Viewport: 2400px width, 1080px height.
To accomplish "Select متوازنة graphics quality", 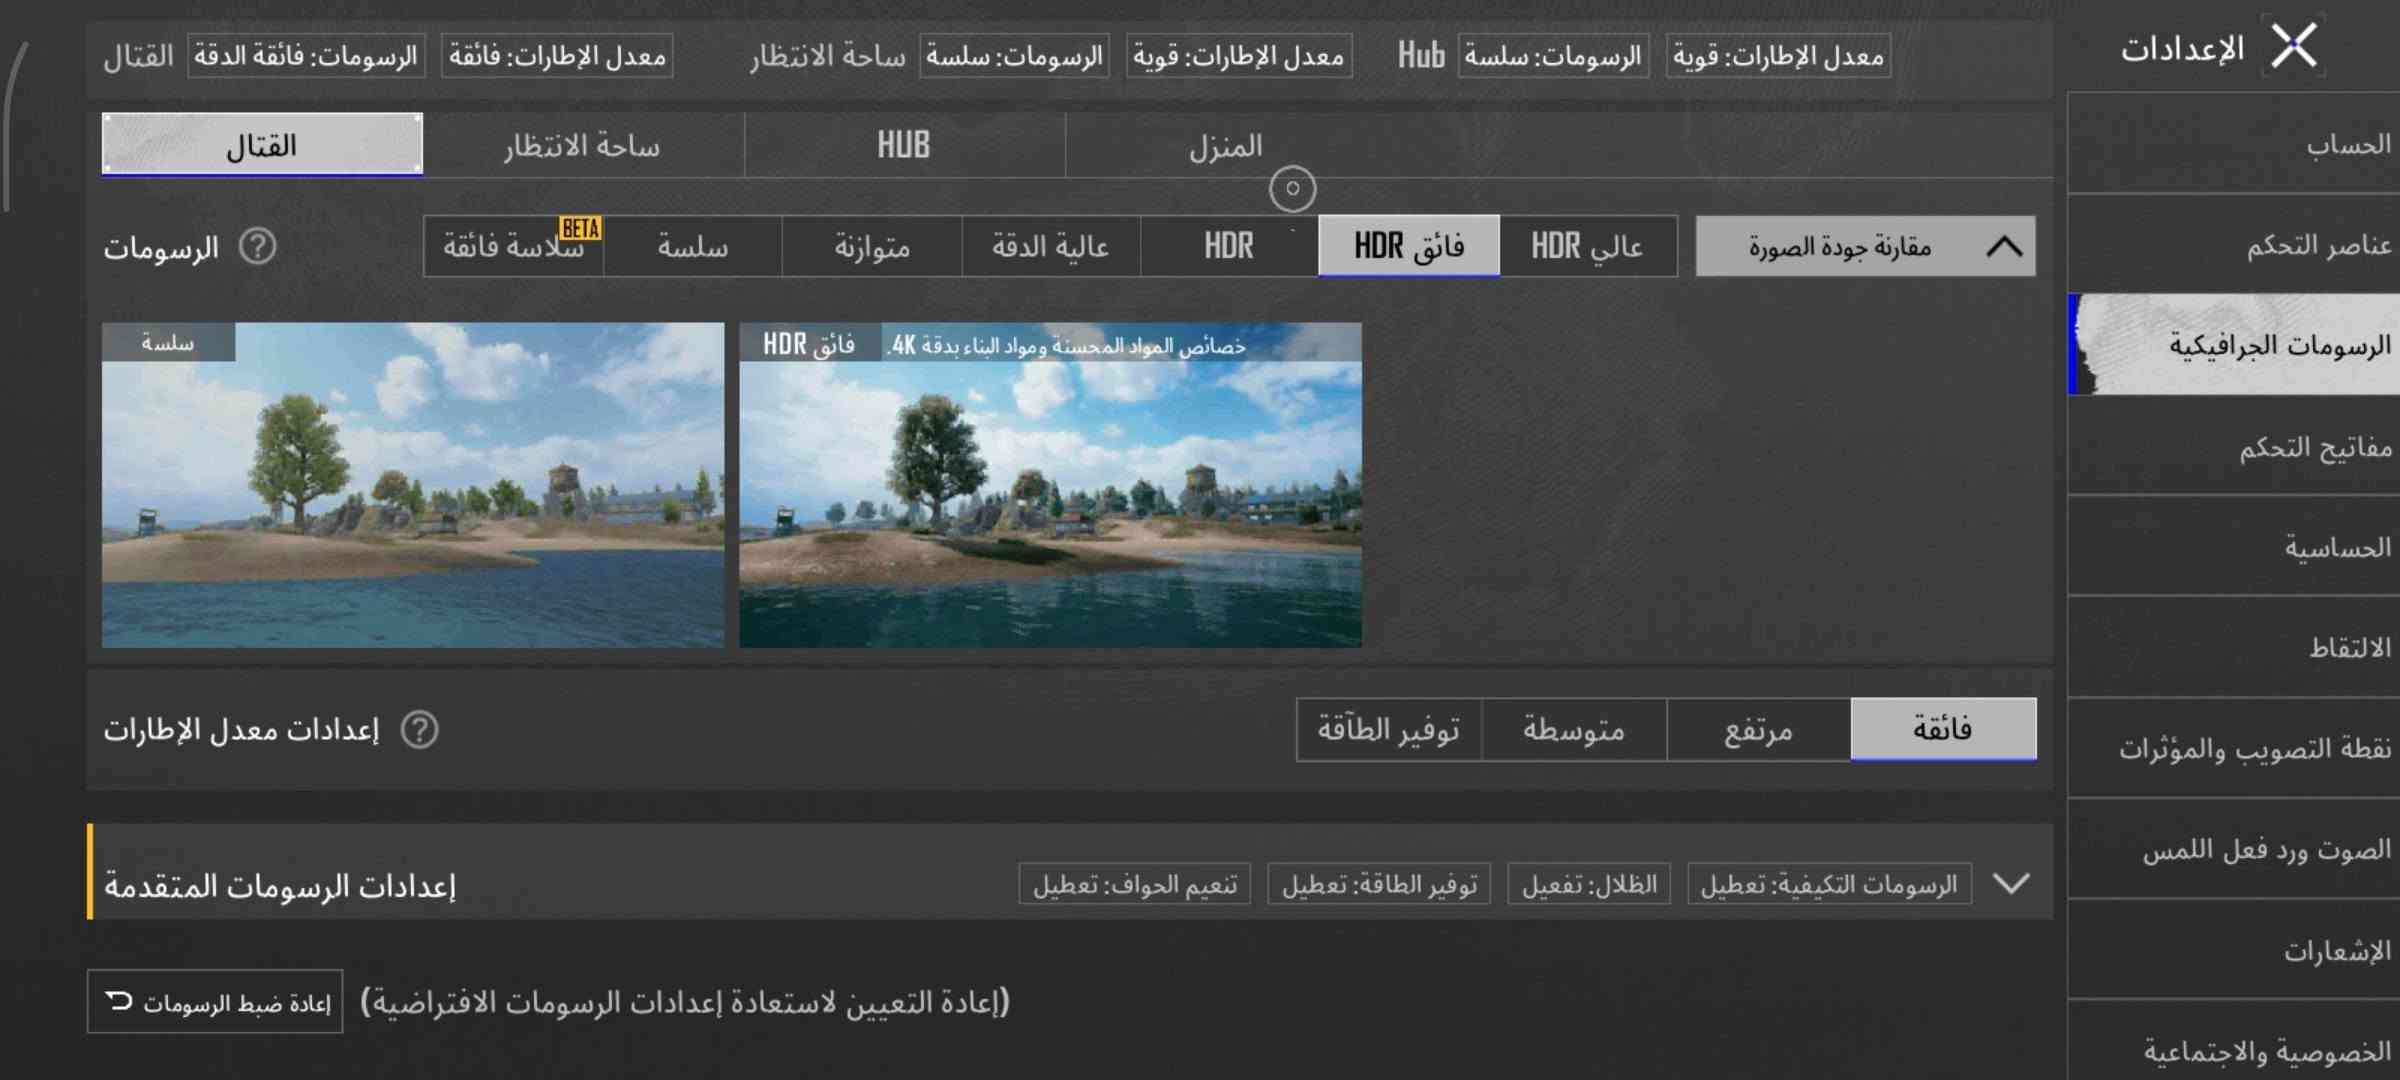I will pyautogui.click(x=872, y=246).
